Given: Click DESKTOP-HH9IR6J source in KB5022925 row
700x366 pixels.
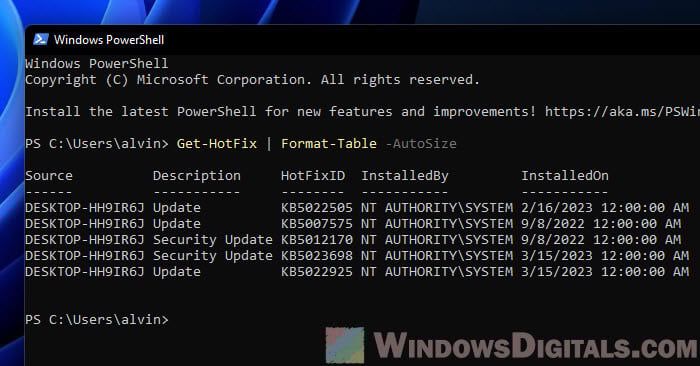Looking at the screenshot, I should (x=85, y=272).
